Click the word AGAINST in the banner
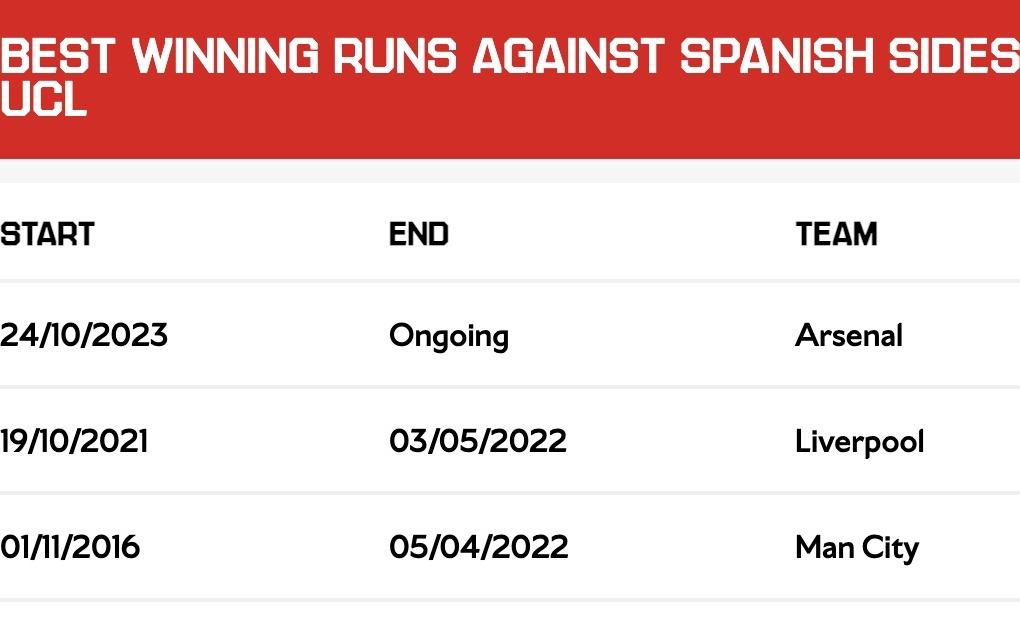Image resolution: width=1020 pixels, height=638 pixels. click(x=567, y=57)
